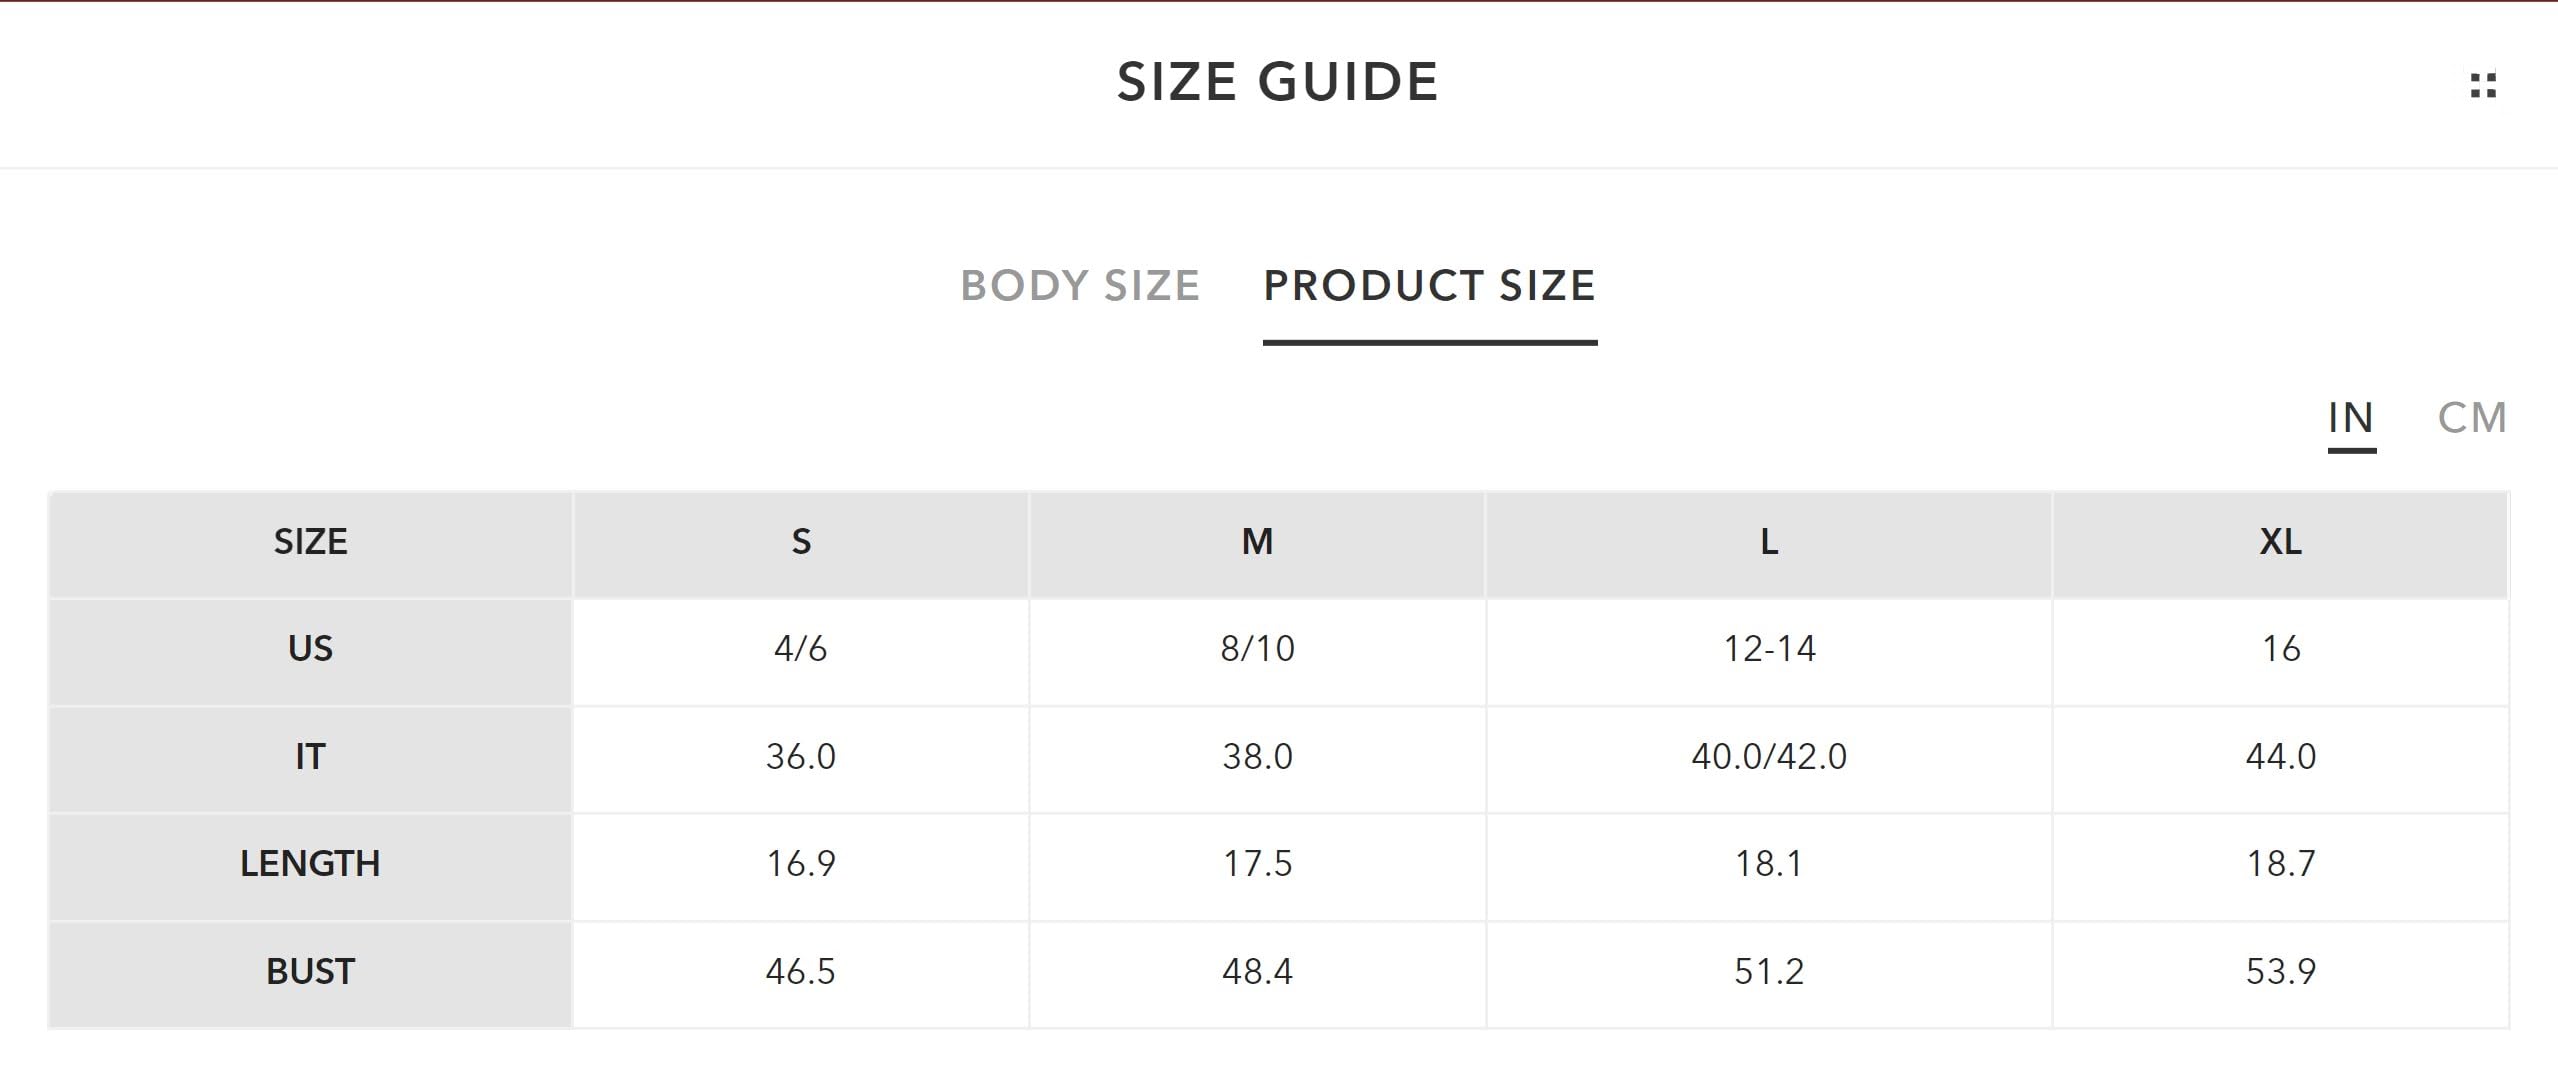The height and width of the screenshot is (1081, 2558).
Task: Click the L column header
Action: [1769, 542]
